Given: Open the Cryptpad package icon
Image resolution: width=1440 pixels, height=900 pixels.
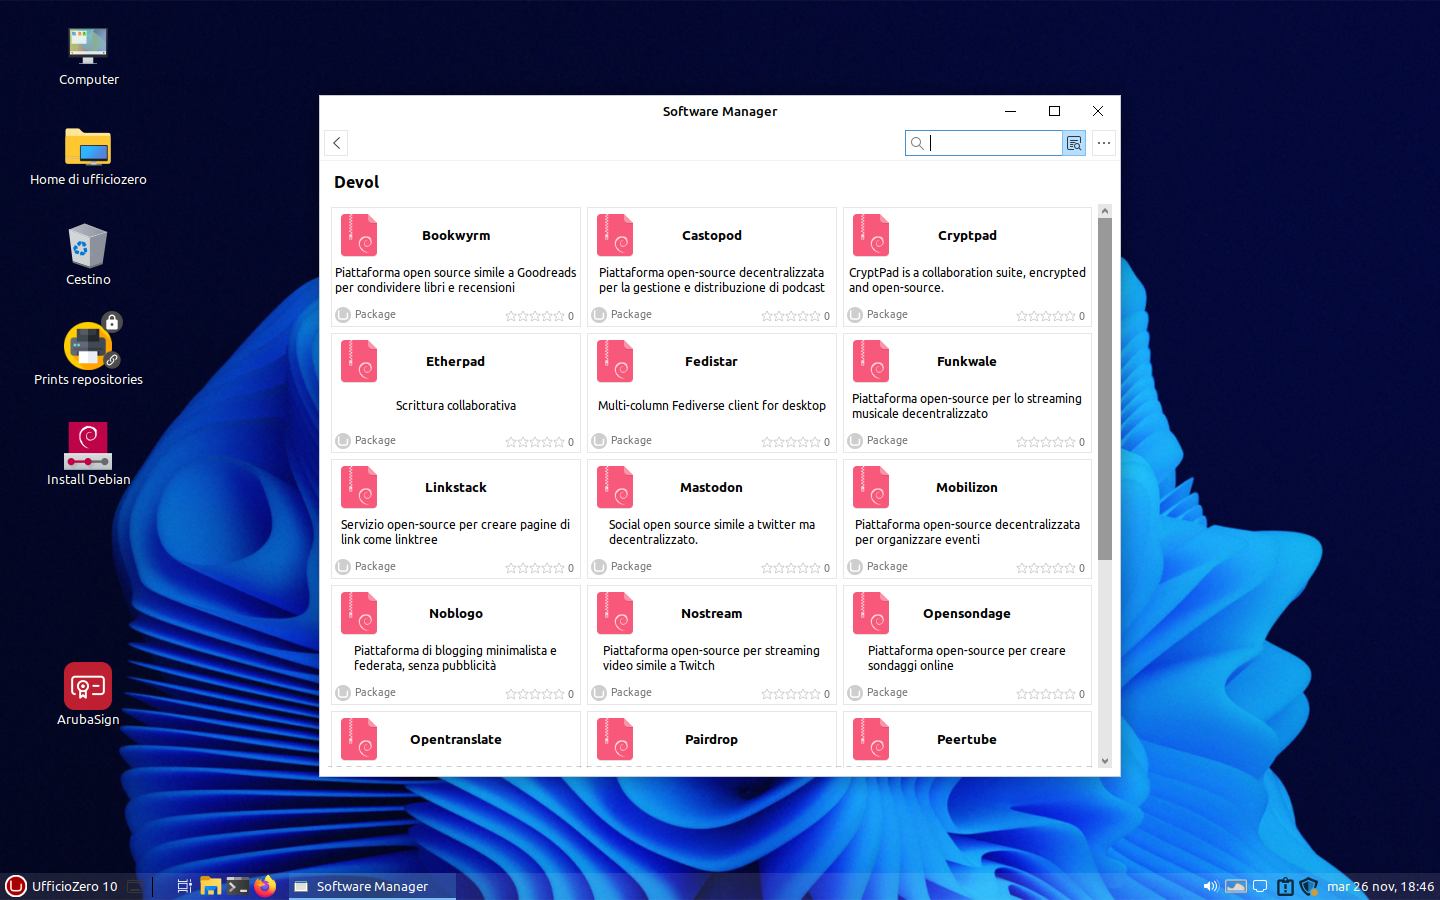Looking at the screenshot, I should 871,235.
